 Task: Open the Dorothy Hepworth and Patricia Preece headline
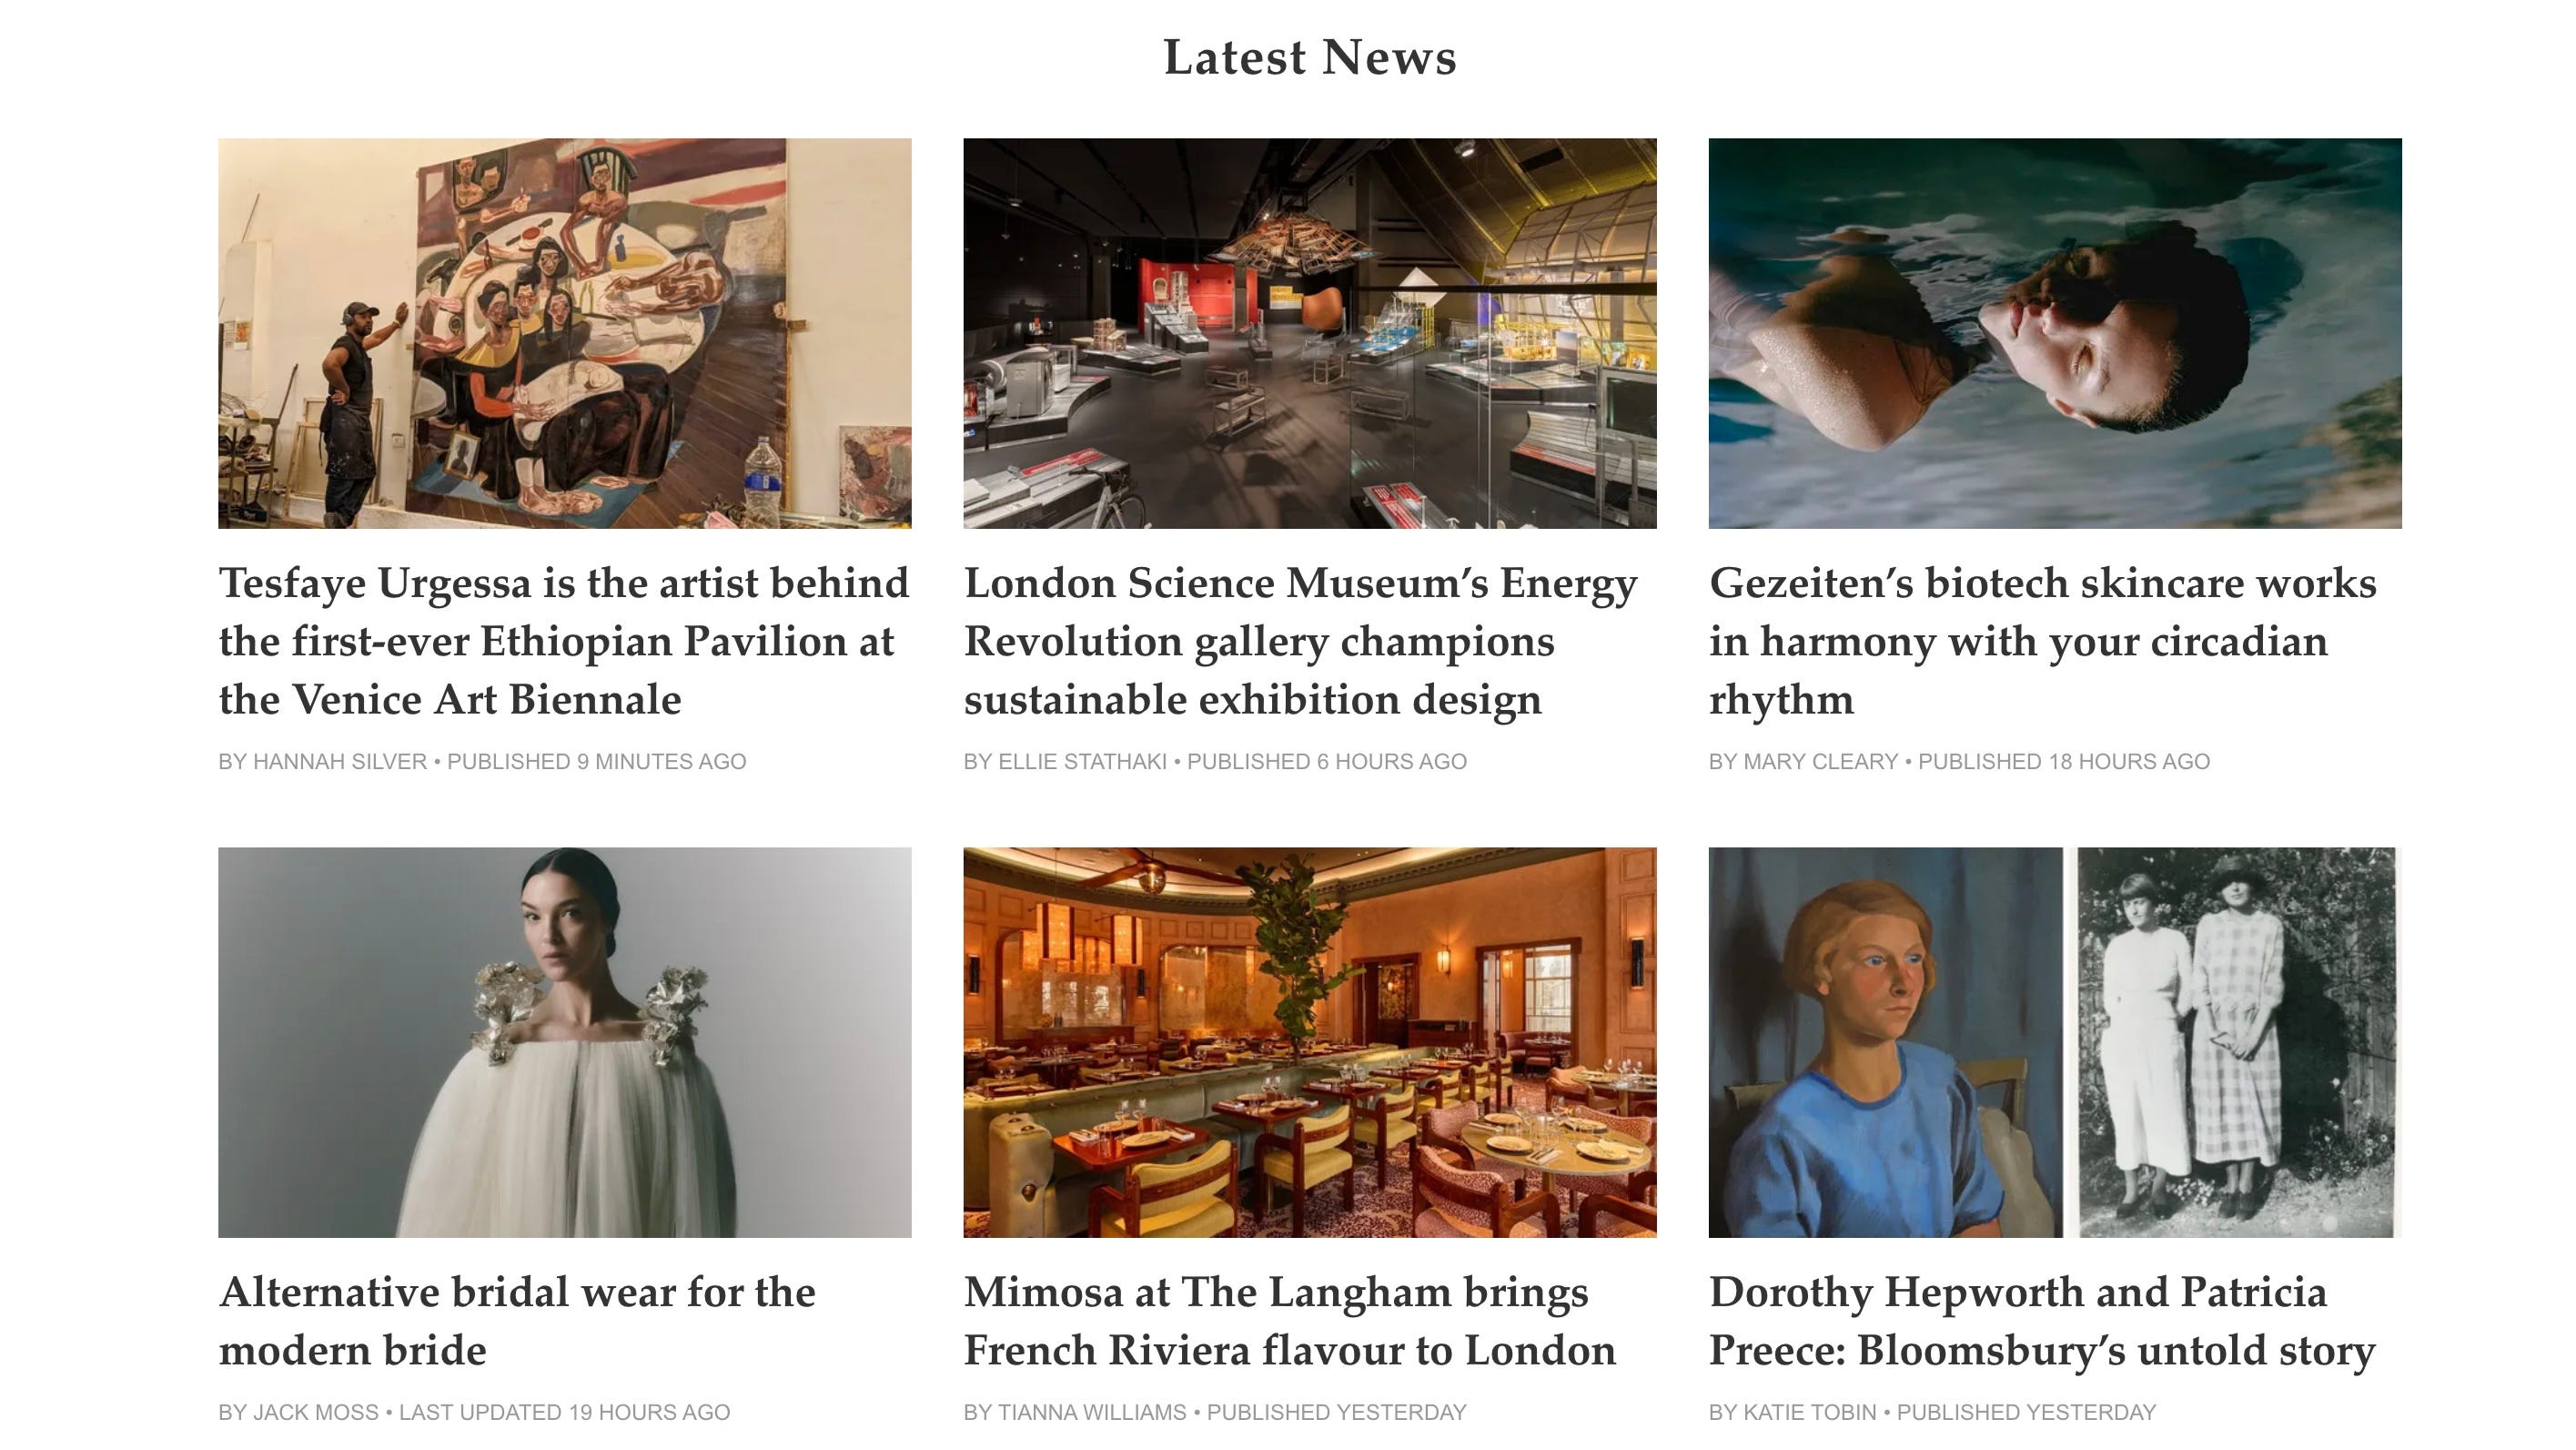point(2041,1321)
